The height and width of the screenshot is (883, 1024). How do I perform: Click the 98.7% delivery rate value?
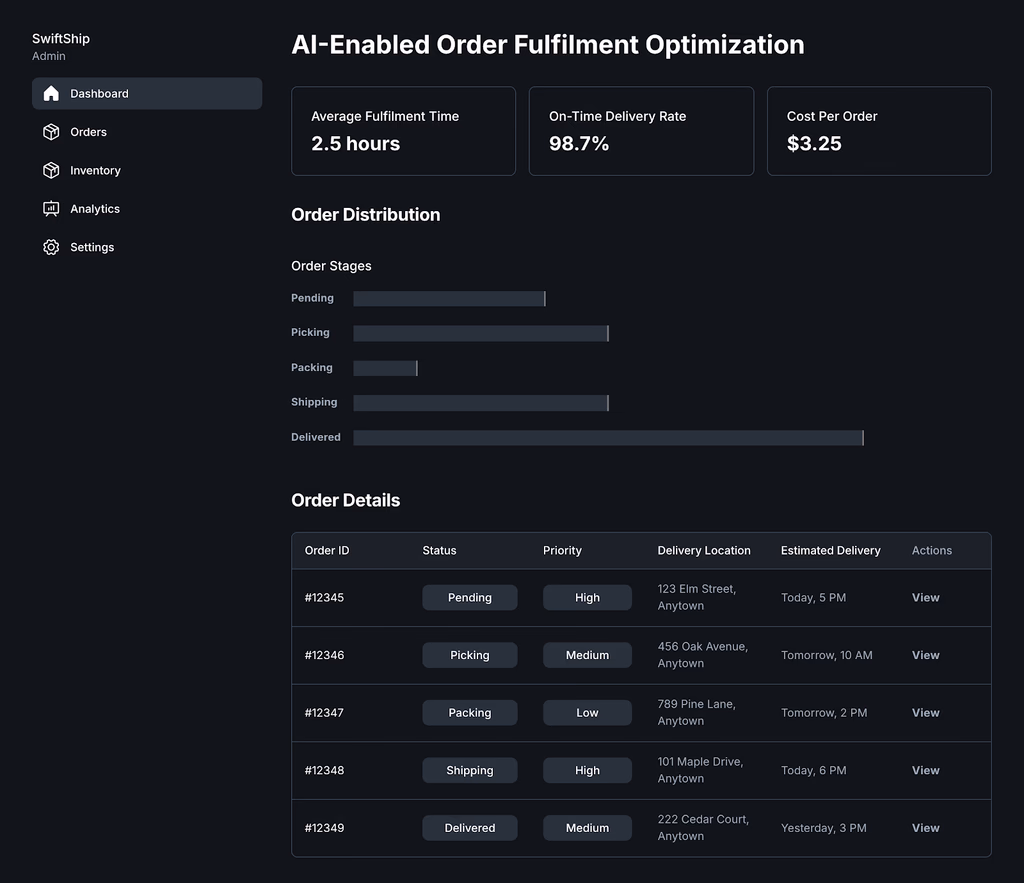(x=579, y=144)
